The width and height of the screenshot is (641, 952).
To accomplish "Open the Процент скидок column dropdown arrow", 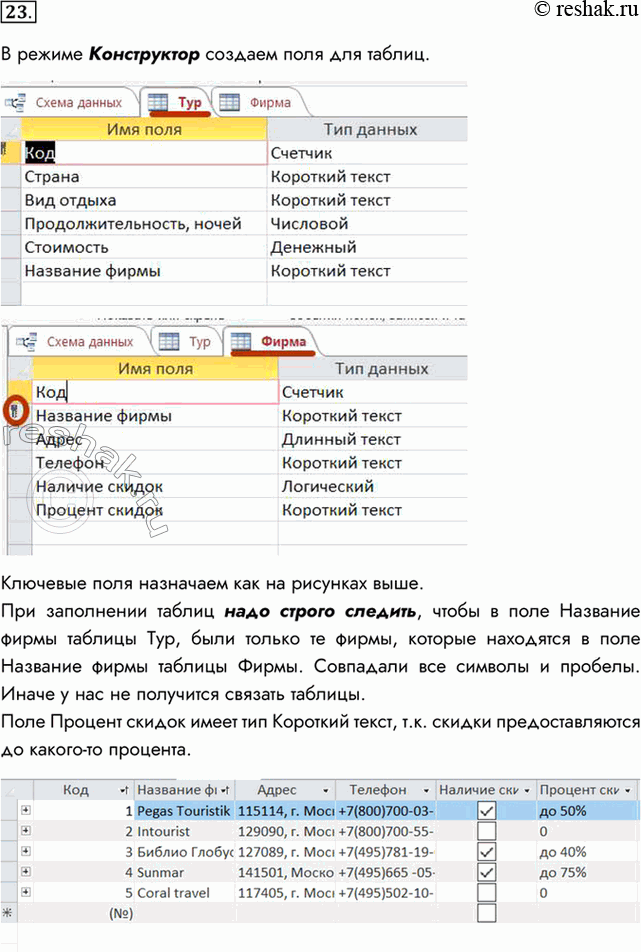I will [x=628, y=790].
